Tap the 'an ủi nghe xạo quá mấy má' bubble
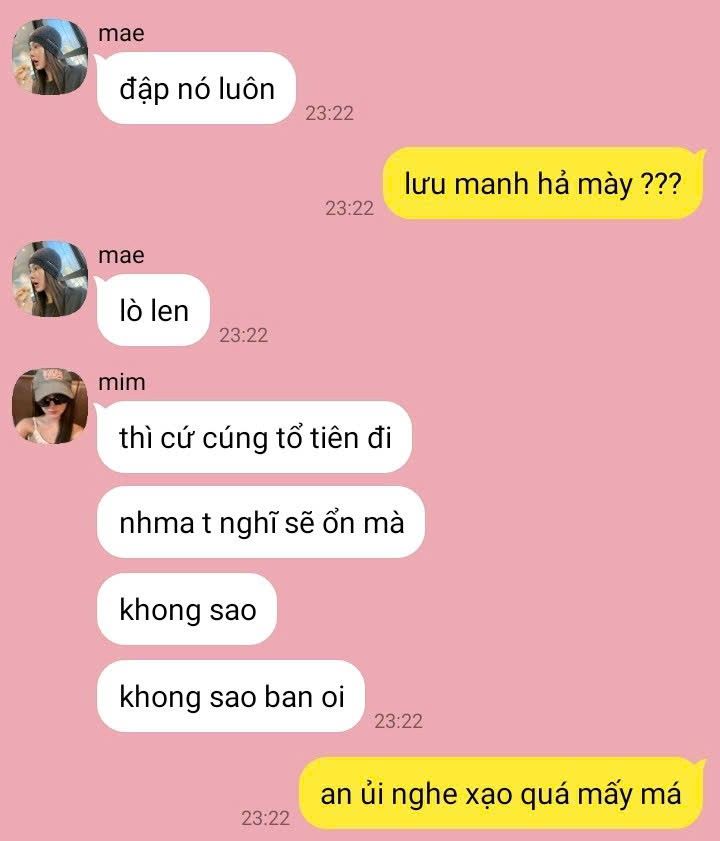The image size is (720, 841). [501, 794]
